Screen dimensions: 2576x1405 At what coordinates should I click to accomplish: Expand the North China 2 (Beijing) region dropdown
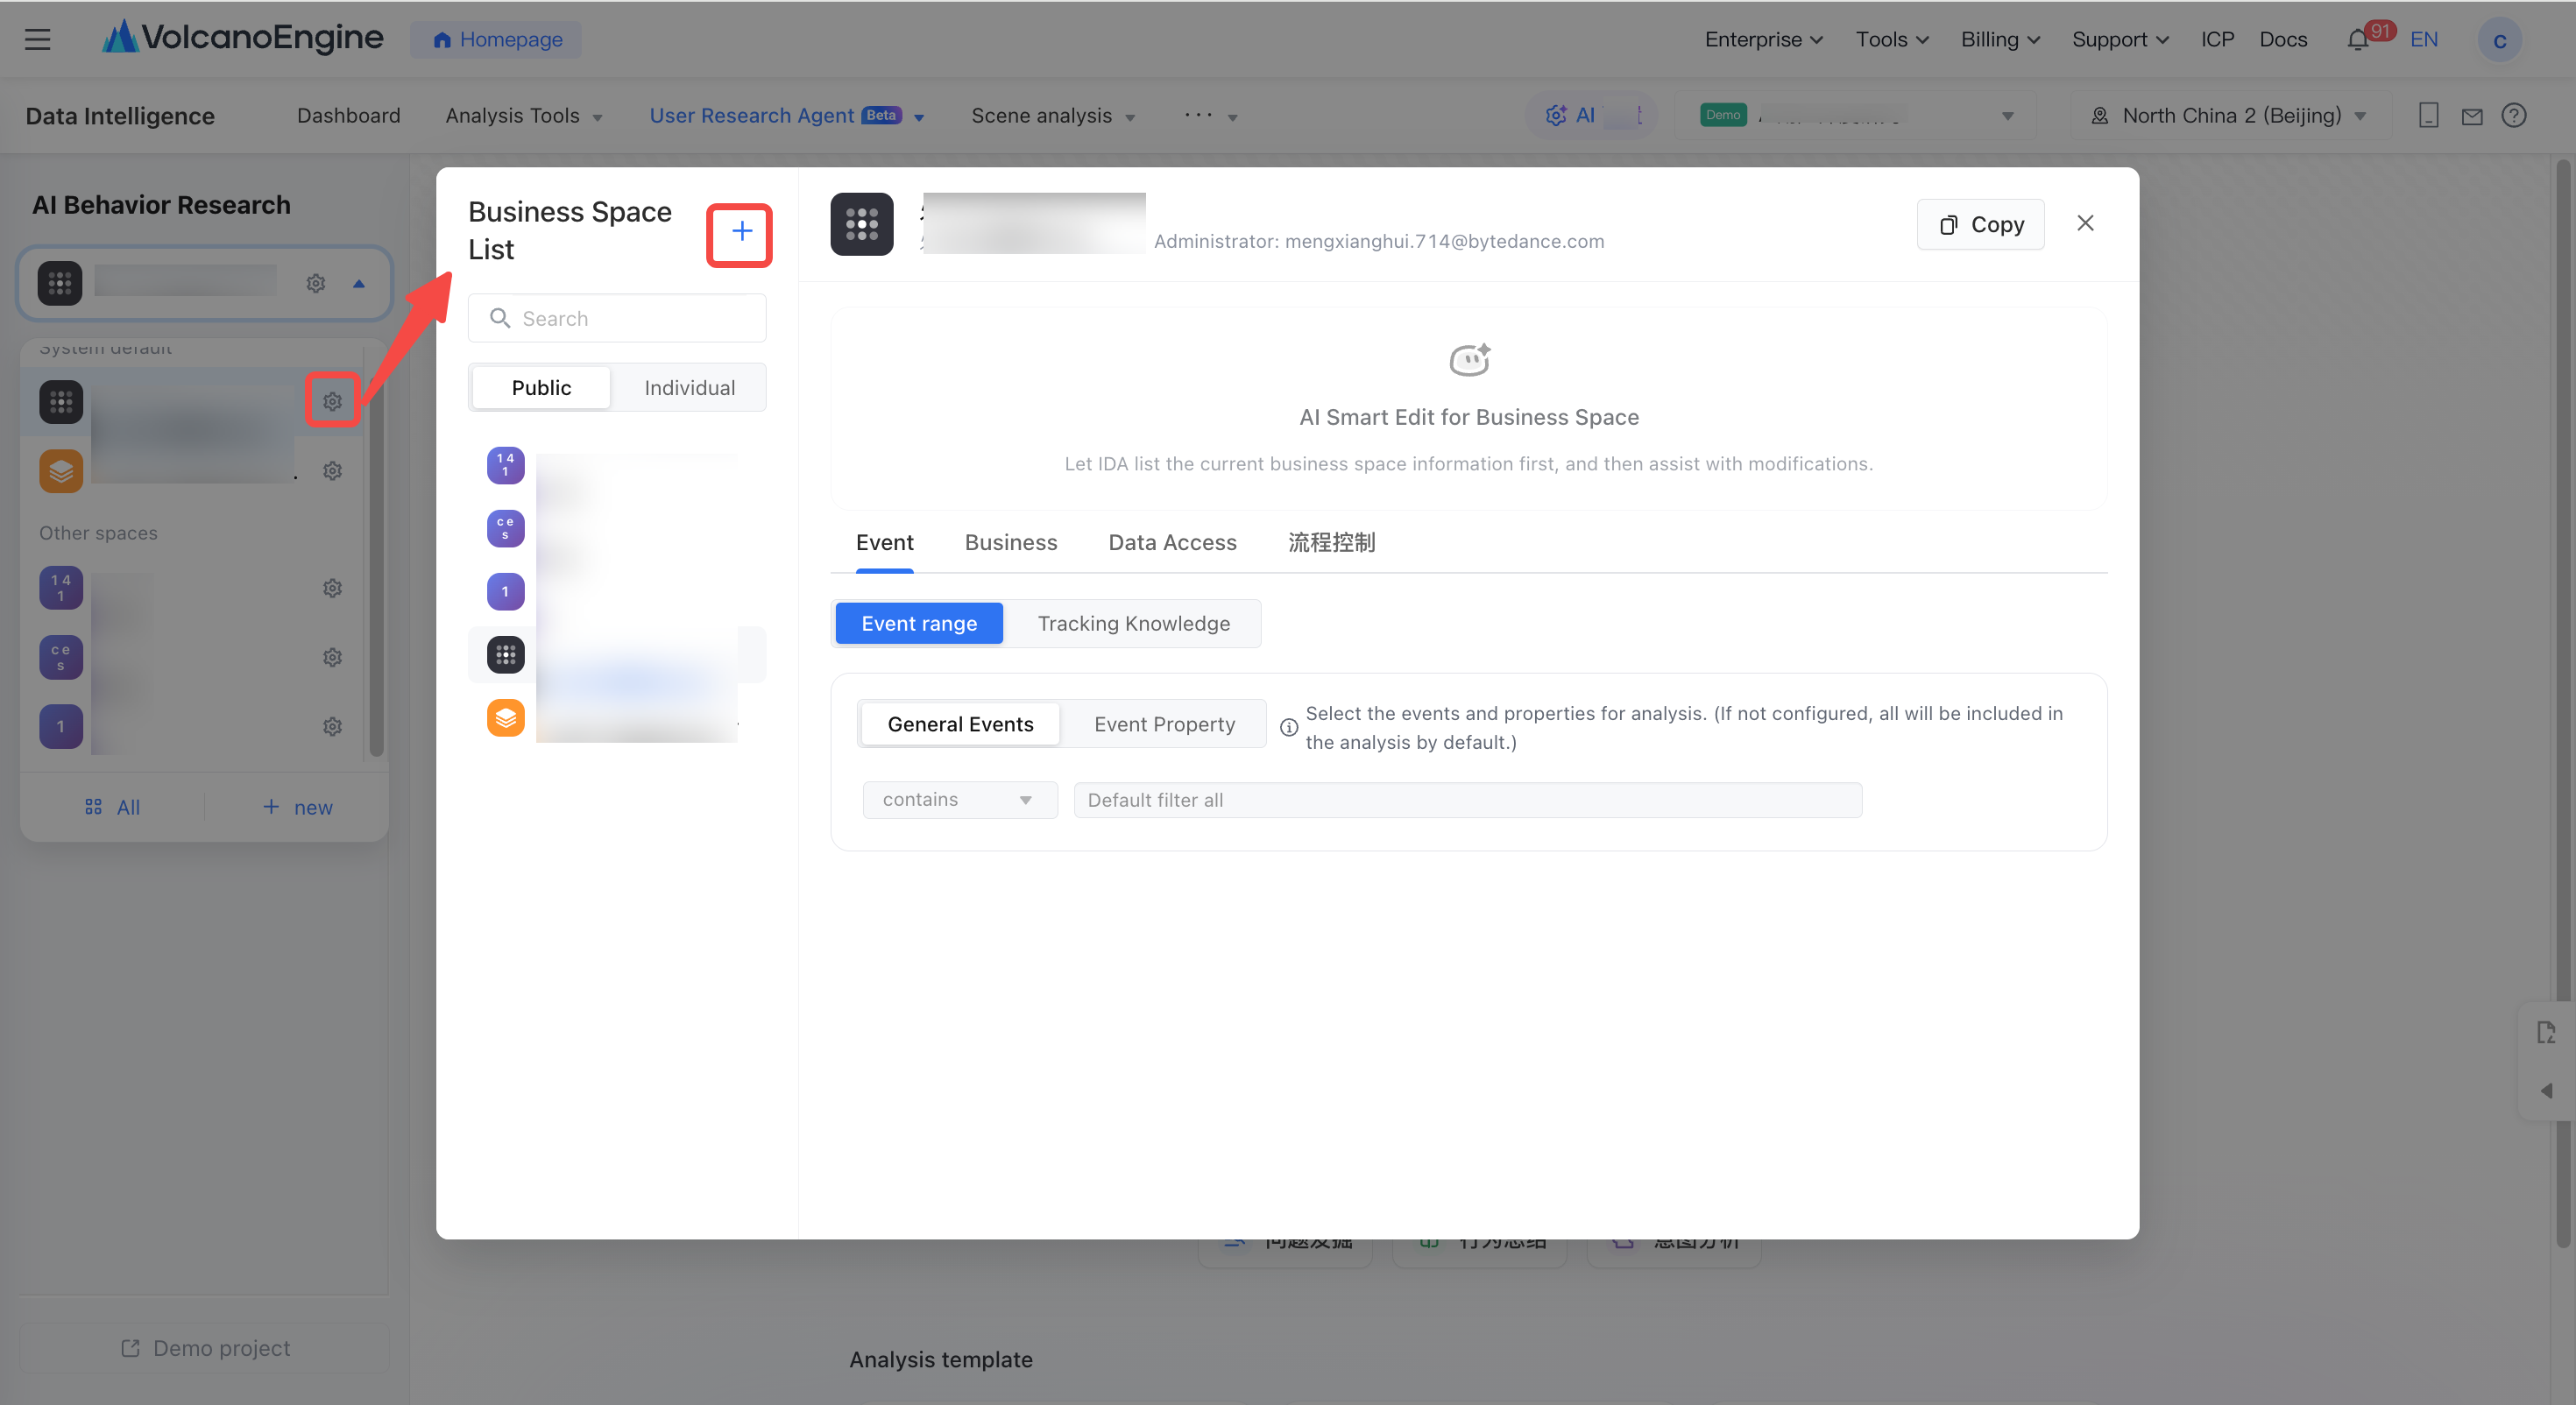pyautogui.click(x=2230, y=116)
